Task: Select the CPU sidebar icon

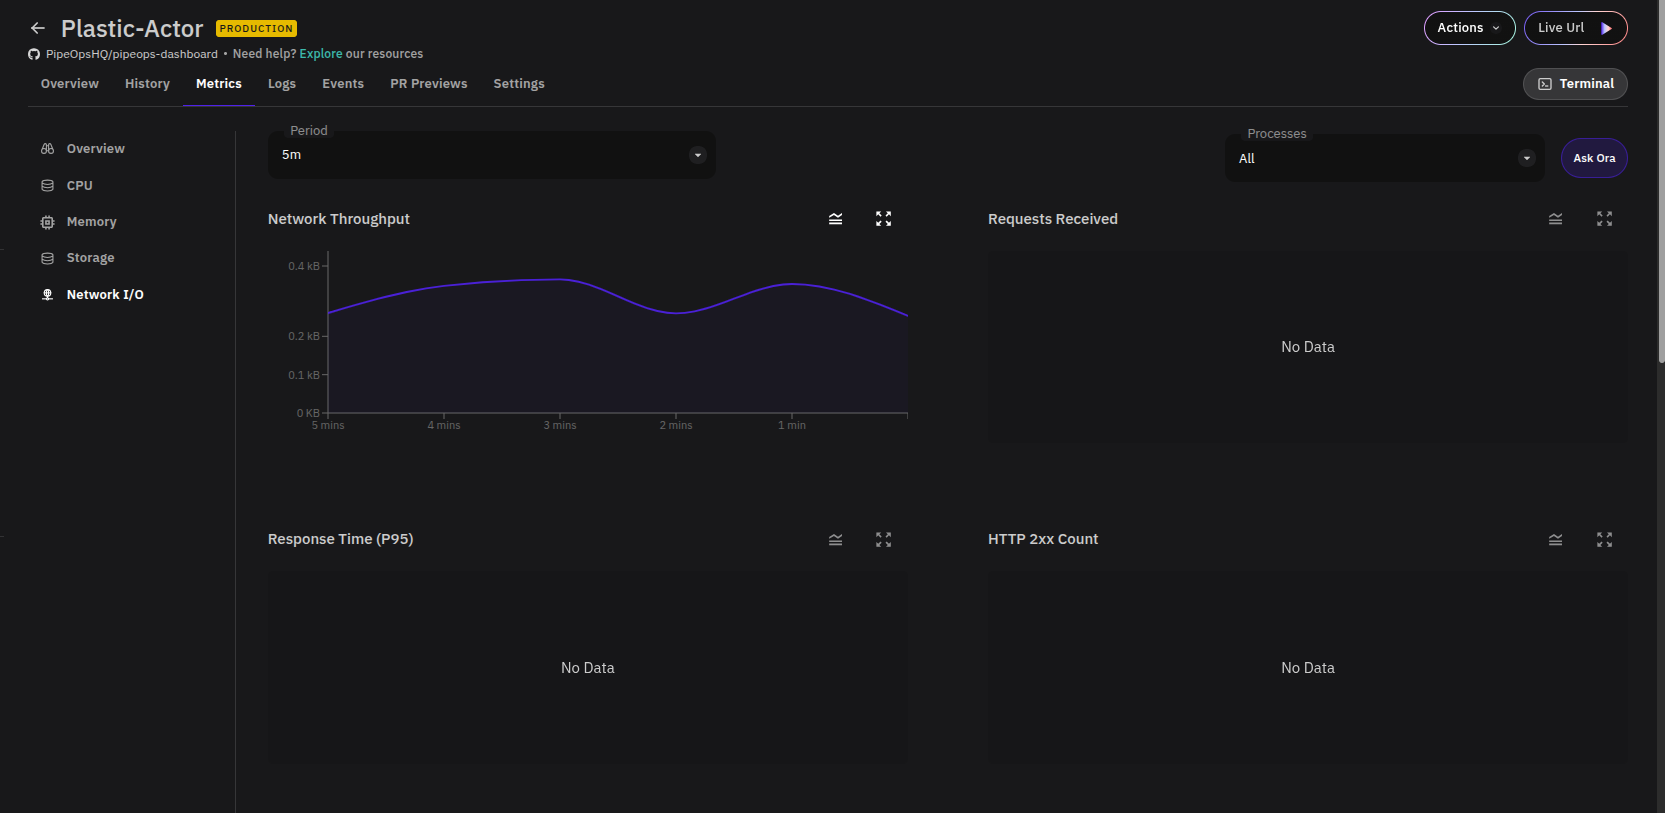Action: [47, 186]
